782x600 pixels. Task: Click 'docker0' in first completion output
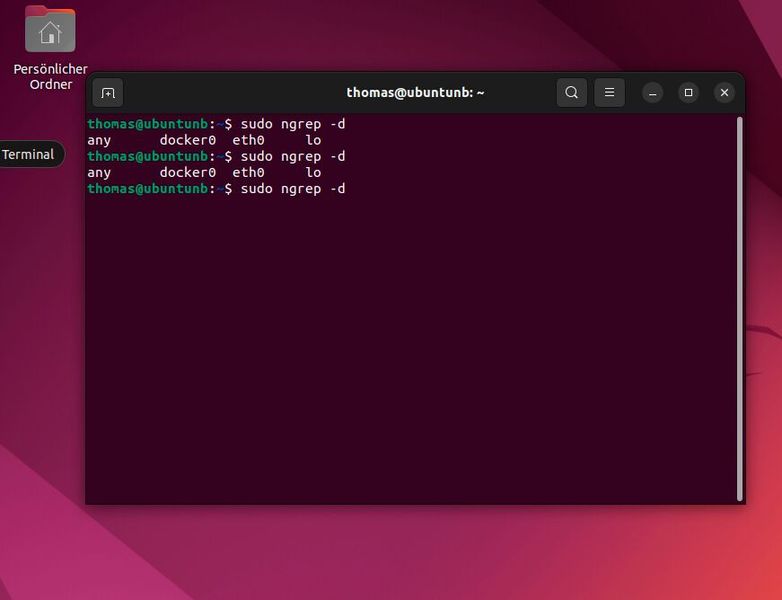(188, 140)
